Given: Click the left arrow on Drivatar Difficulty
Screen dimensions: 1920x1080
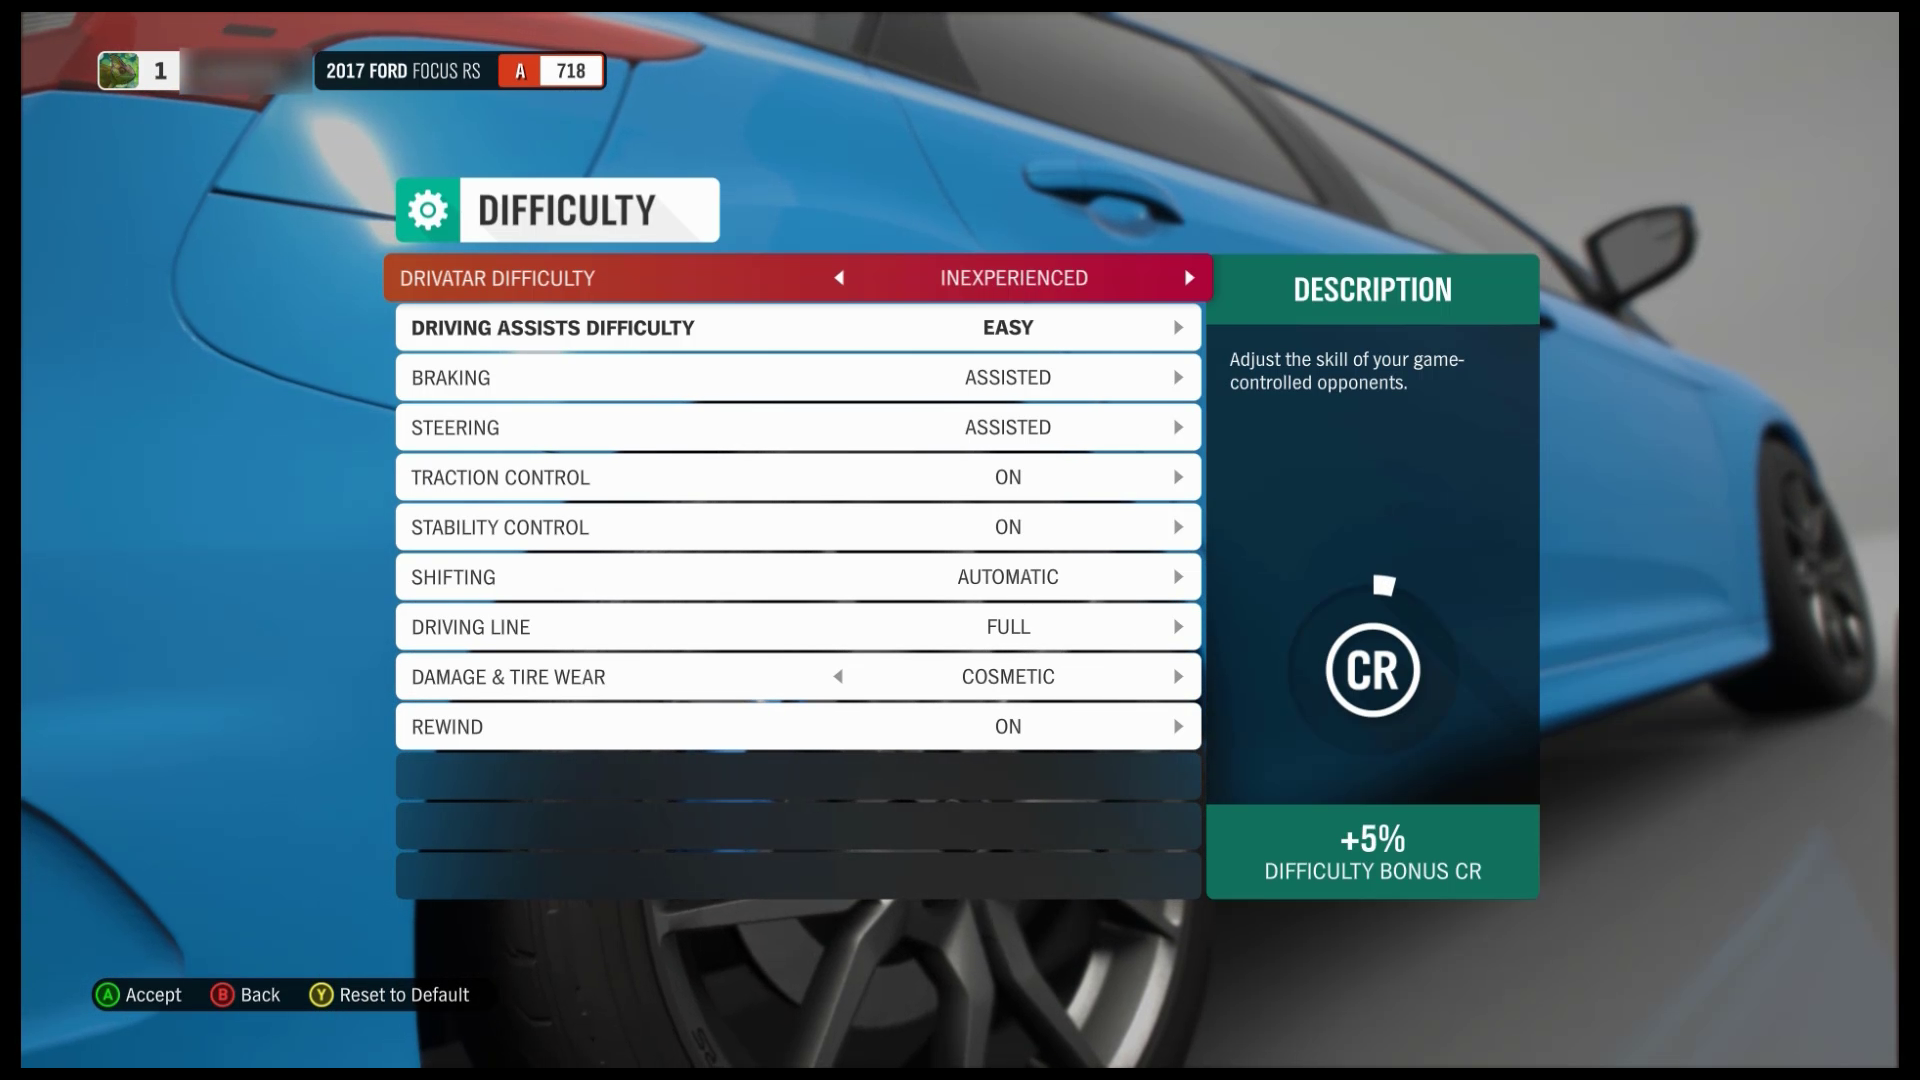Looking at the screenshot, I should point(839,278).
